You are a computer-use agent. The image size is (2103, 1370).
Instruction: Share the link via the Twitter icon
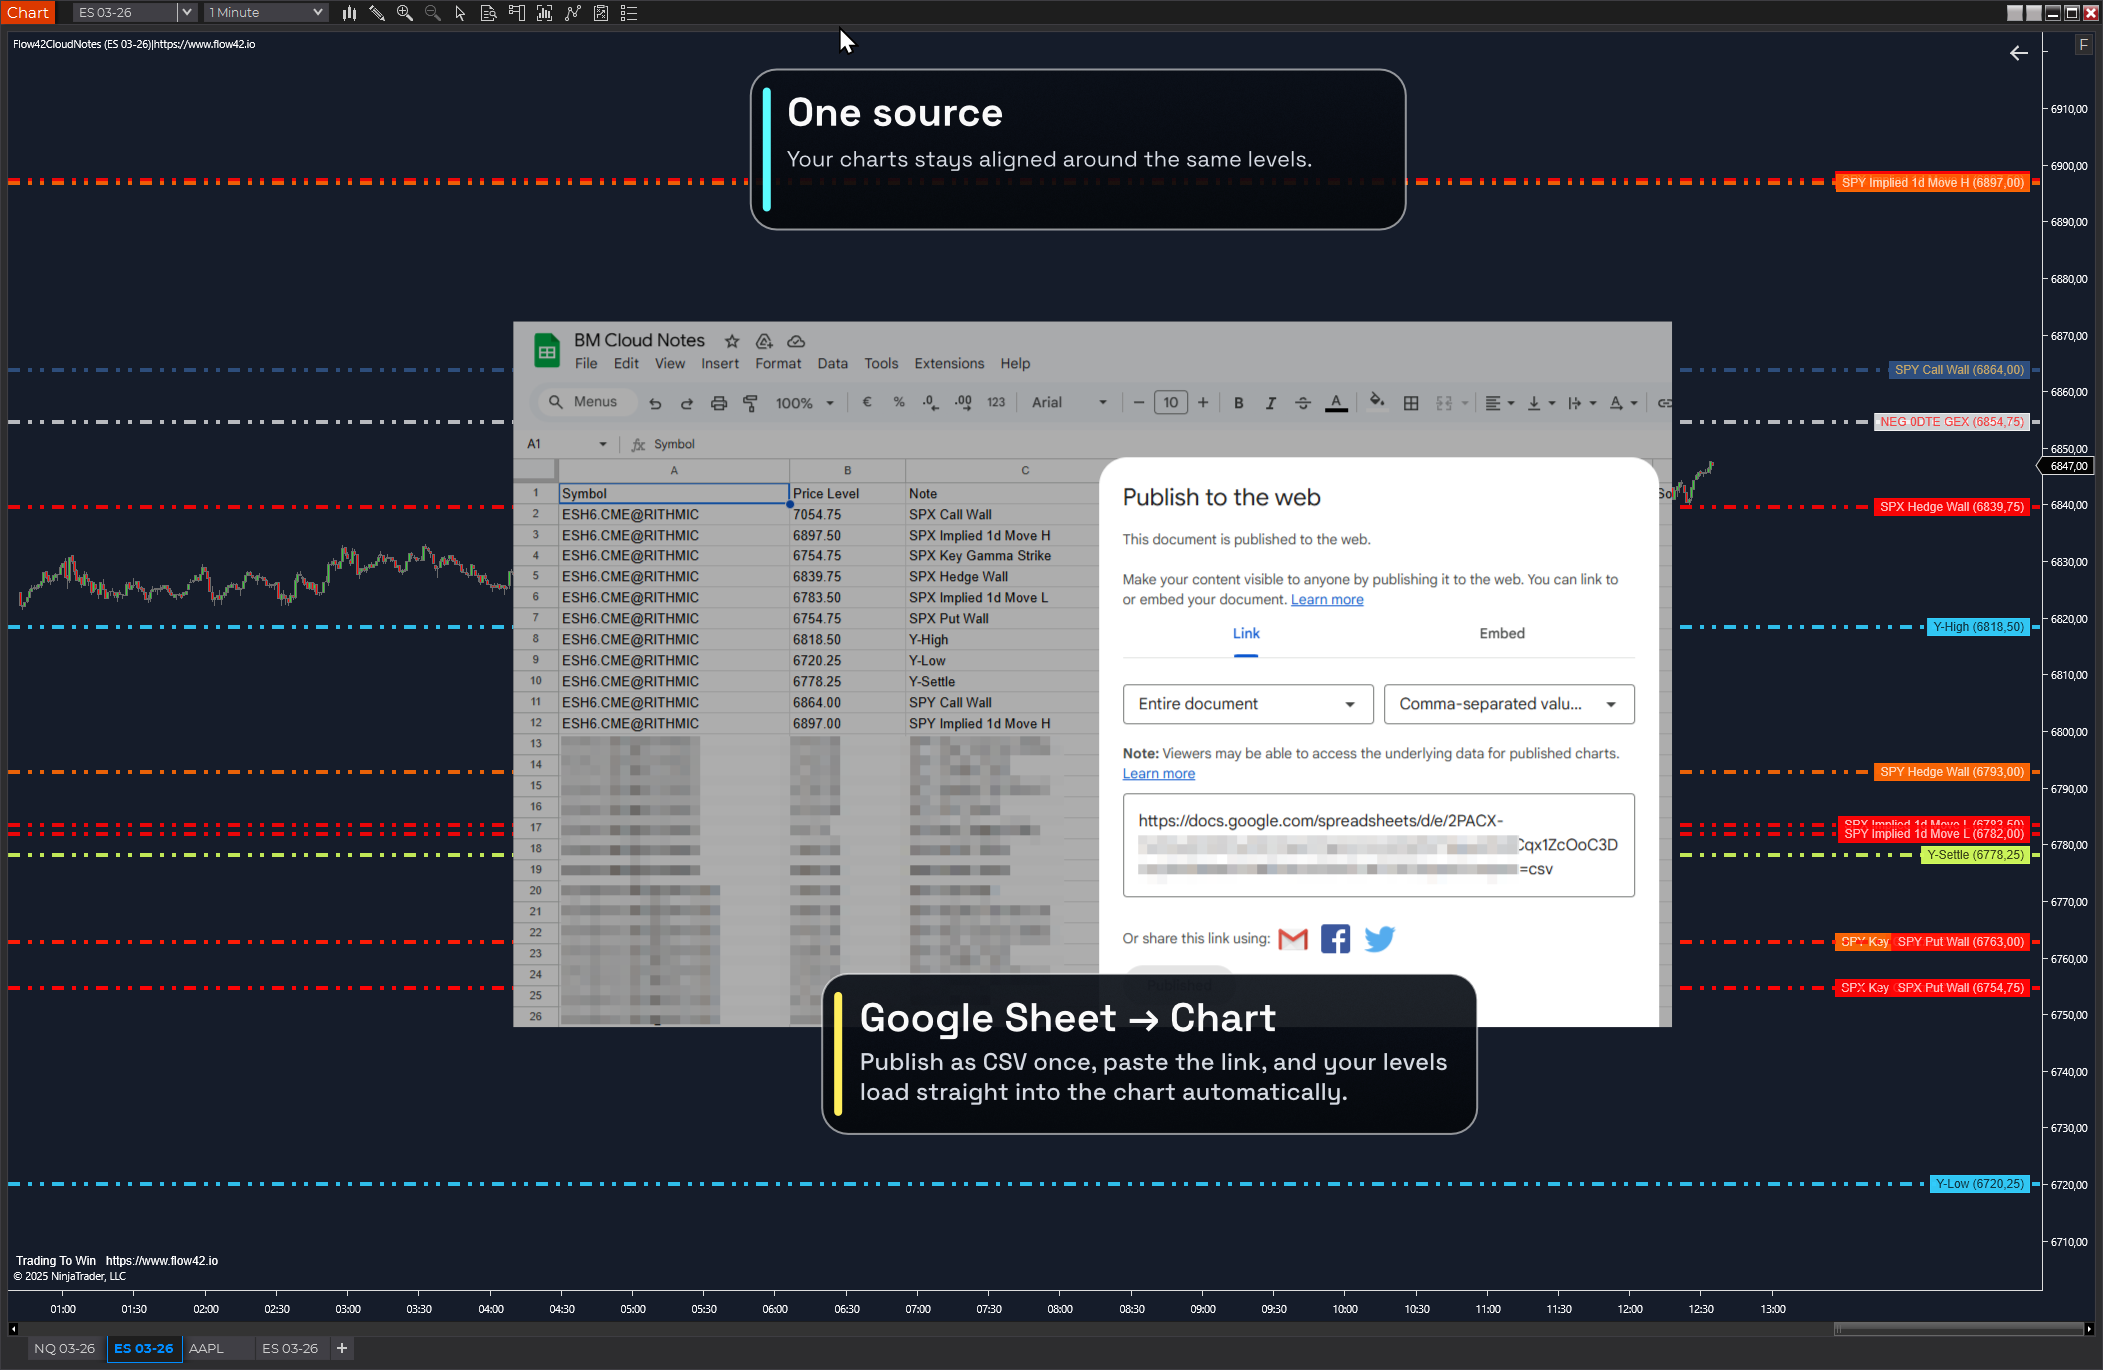point(1379,939)
